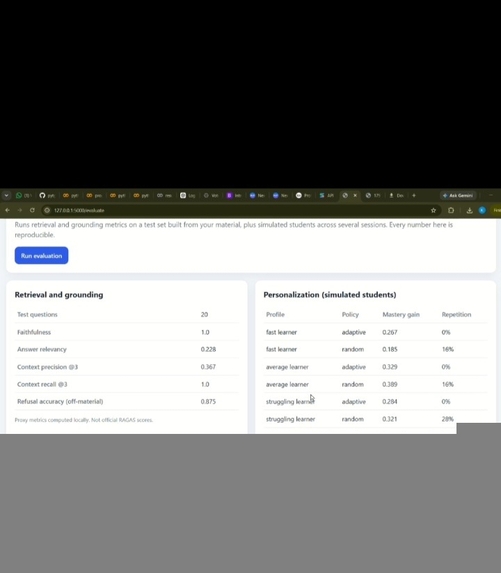Bookmark this page with the star icon
The width and height of the screenshot is (501, 573).
point(433,210)
